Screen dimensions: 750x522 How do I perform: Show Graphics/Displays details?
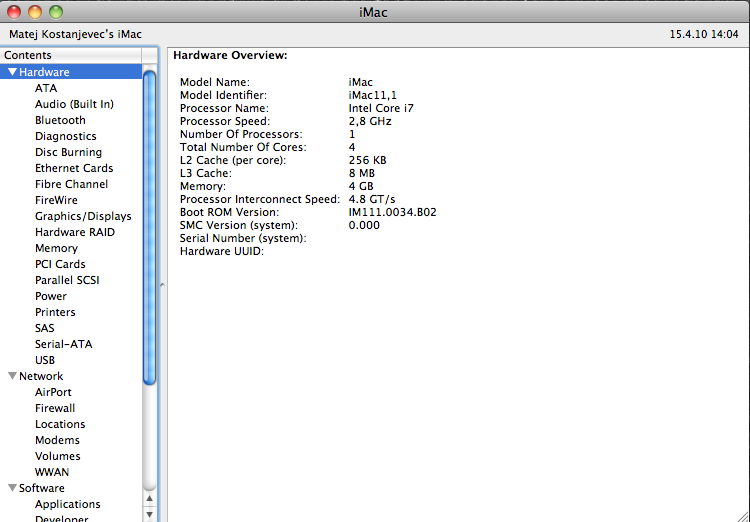[x=83, y=216]
